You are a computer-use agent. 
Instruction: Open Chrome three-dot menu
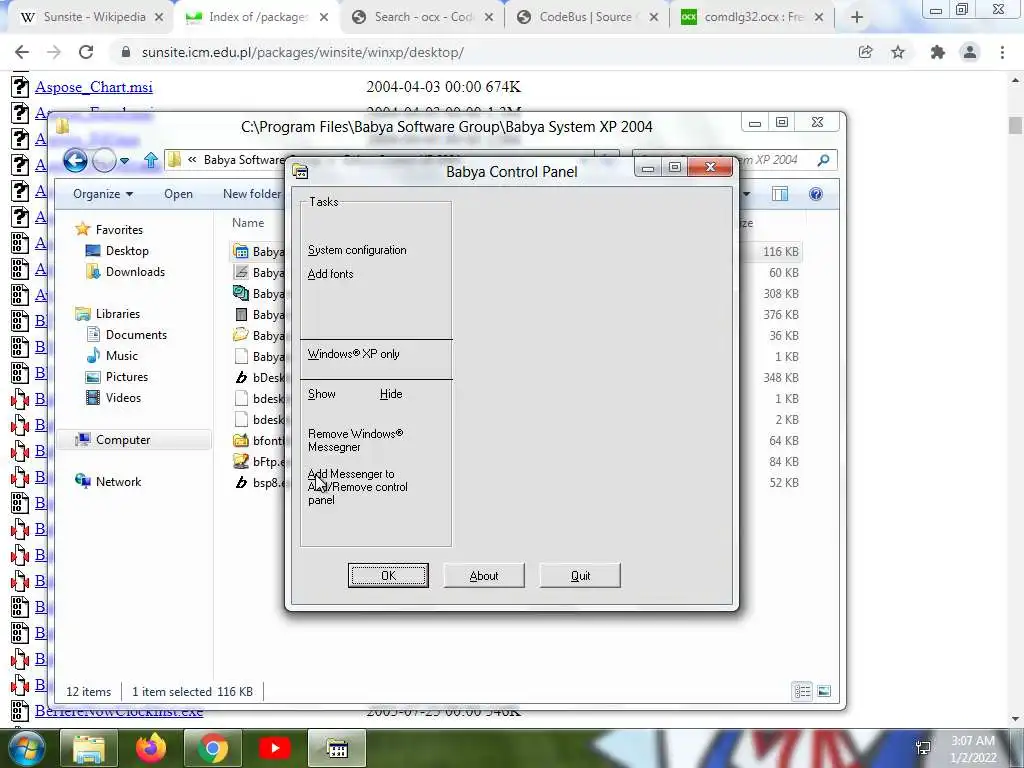click(x=1002, y=52)
